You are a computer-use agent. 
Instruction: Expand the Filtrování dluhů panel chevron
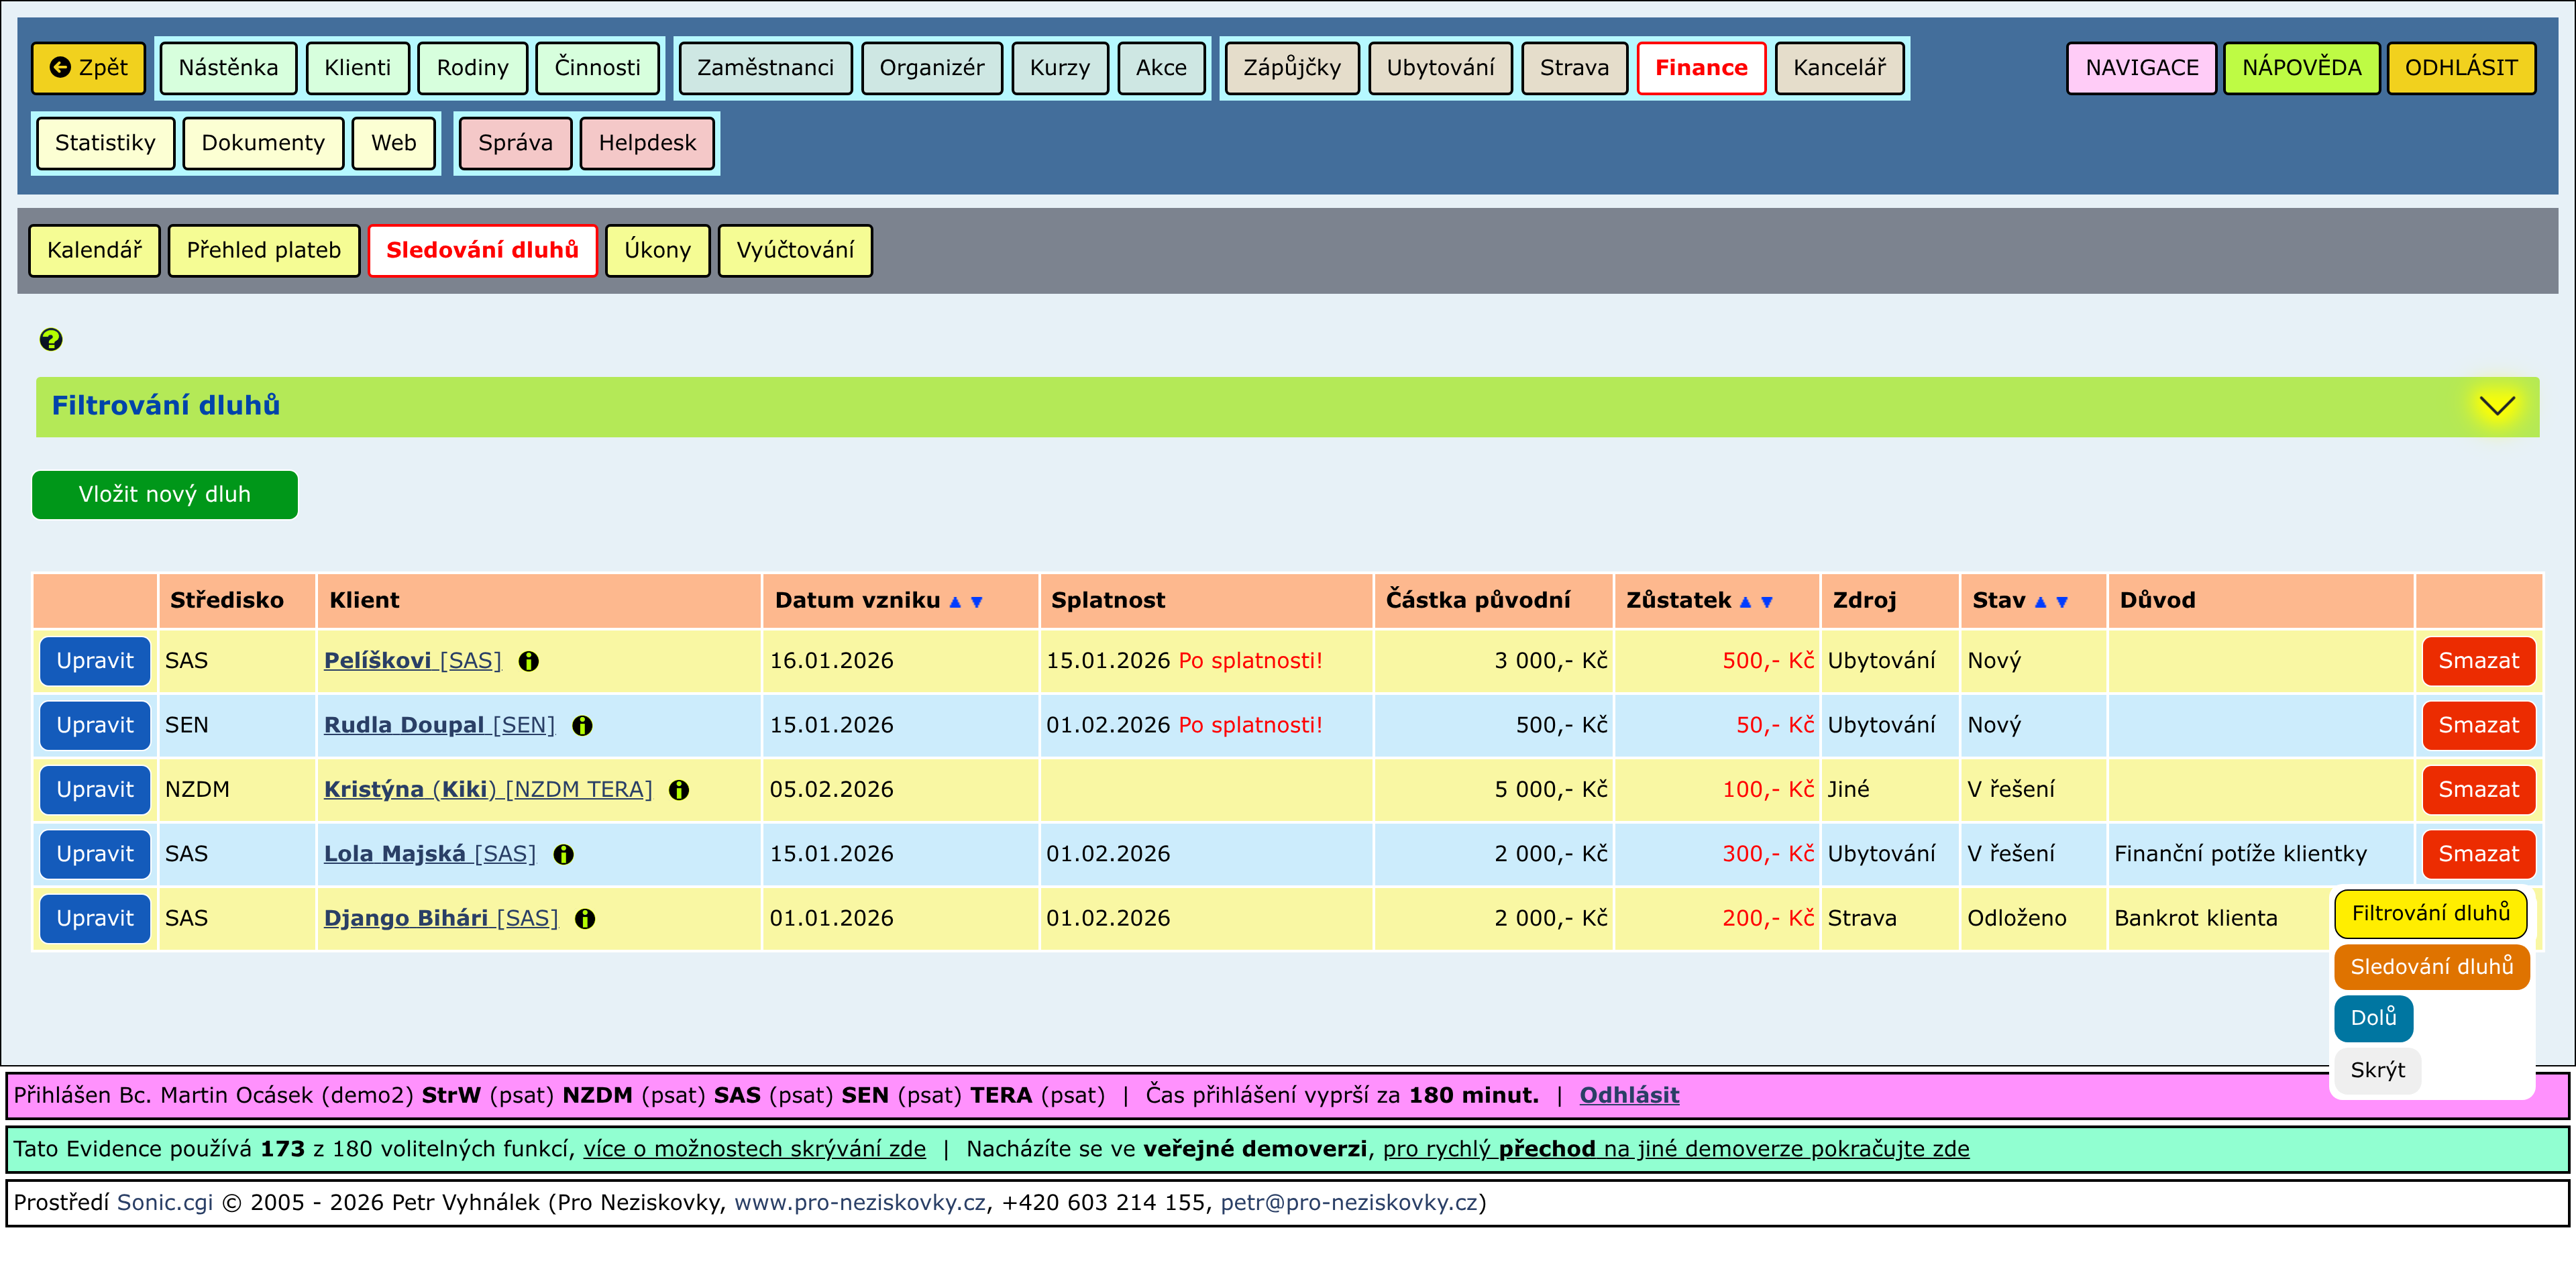pyautogui.click(x=2496, y=406)
